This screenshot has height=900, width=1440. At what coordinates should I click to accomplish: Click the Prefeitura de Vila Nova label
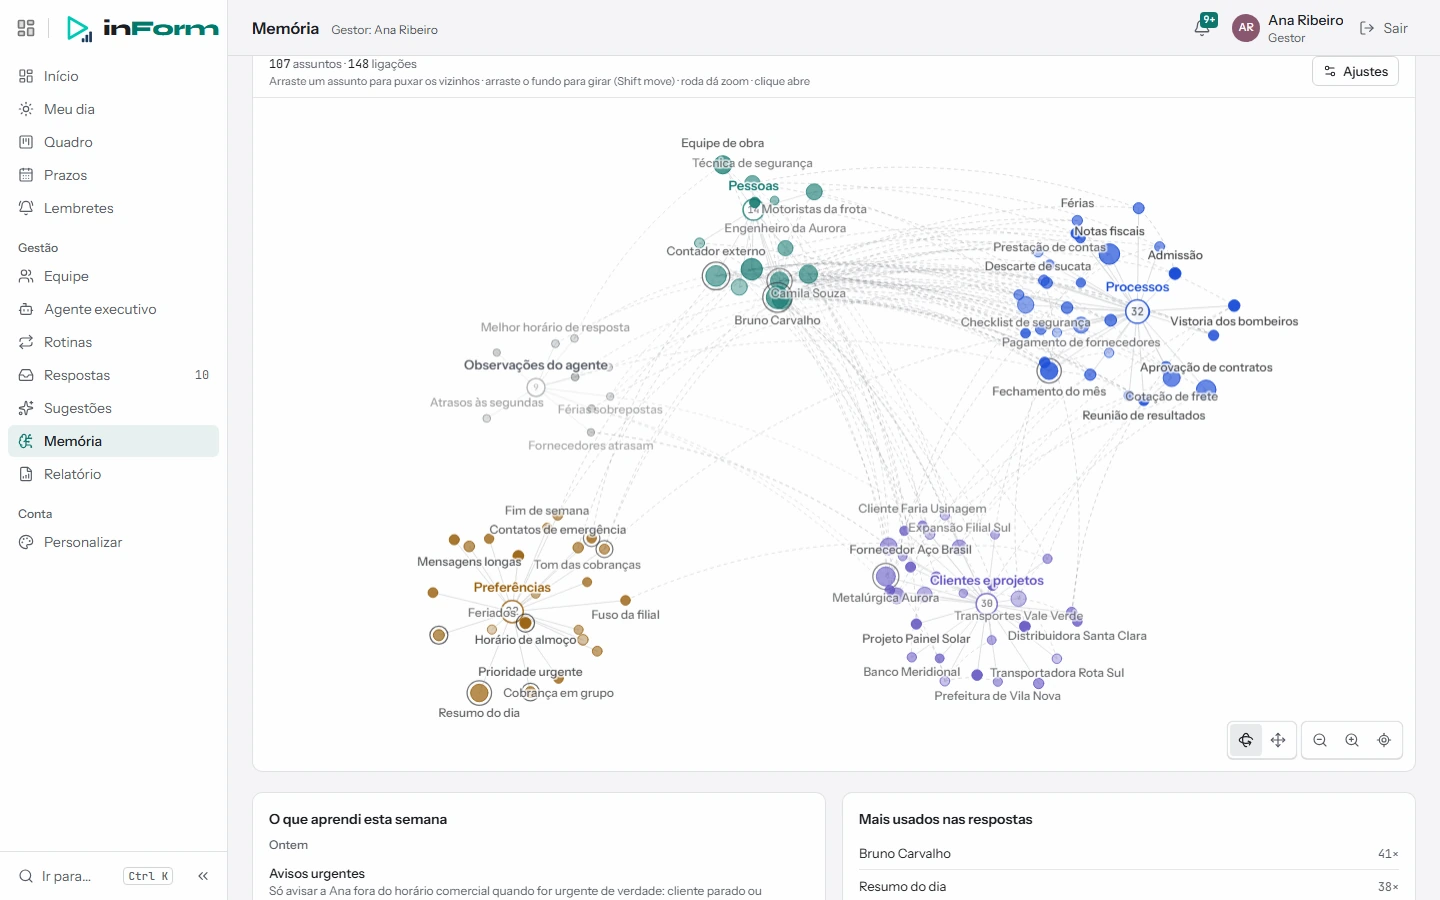pos(997,695)
